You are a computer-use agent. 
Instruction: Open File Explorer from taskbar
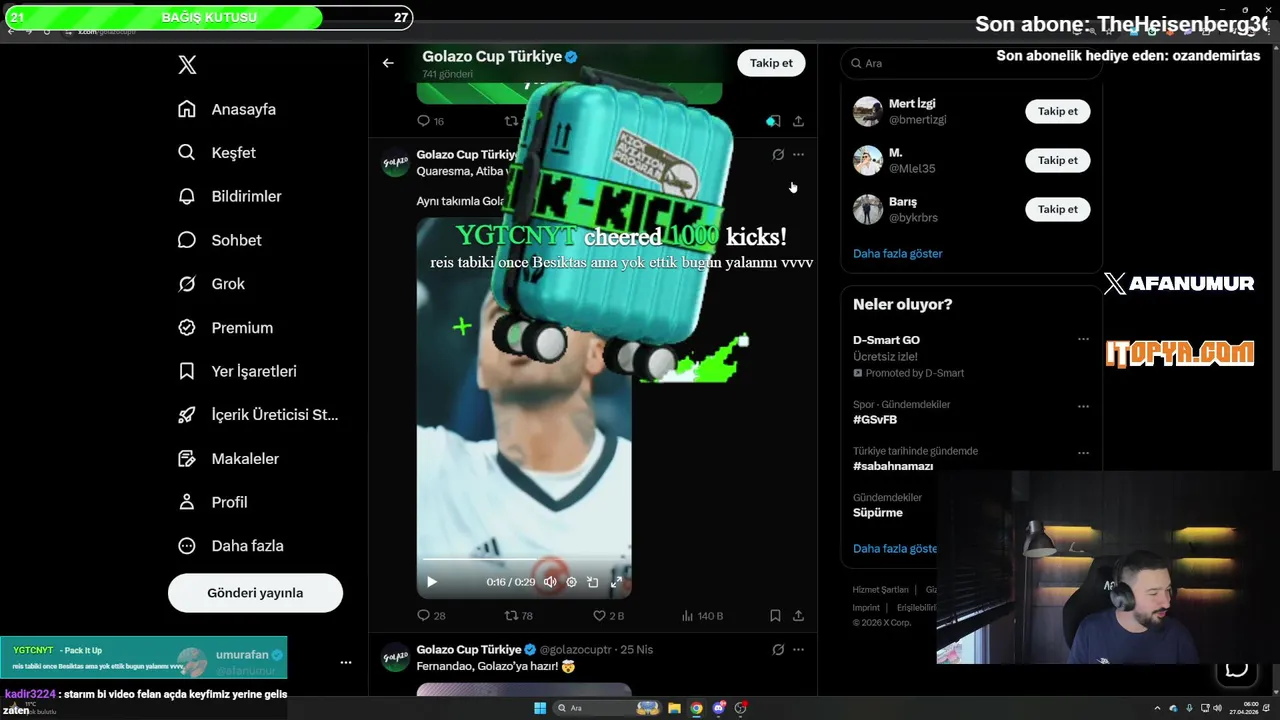pos(674,708)
